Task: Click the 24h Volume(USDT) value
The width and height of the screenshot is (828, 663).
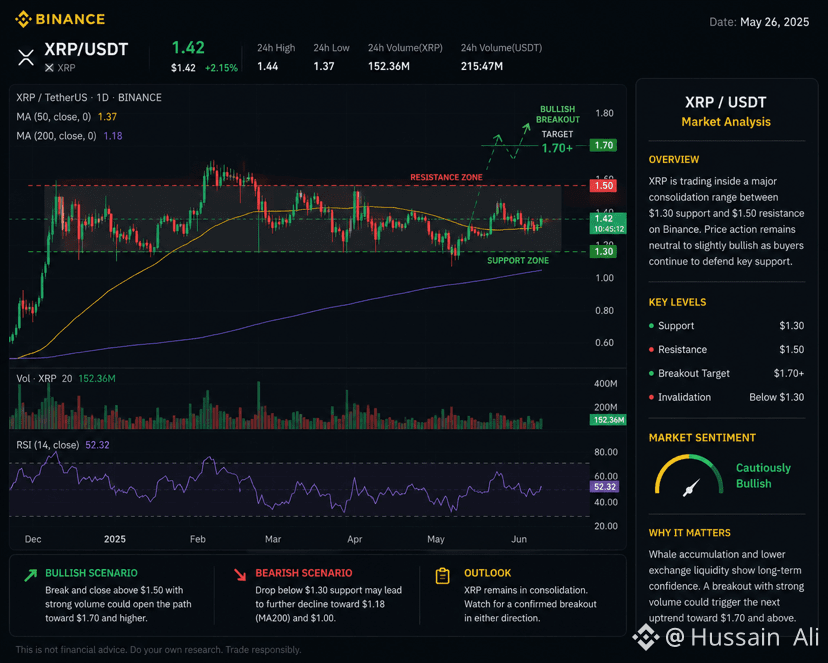Action: click(482, 67)
